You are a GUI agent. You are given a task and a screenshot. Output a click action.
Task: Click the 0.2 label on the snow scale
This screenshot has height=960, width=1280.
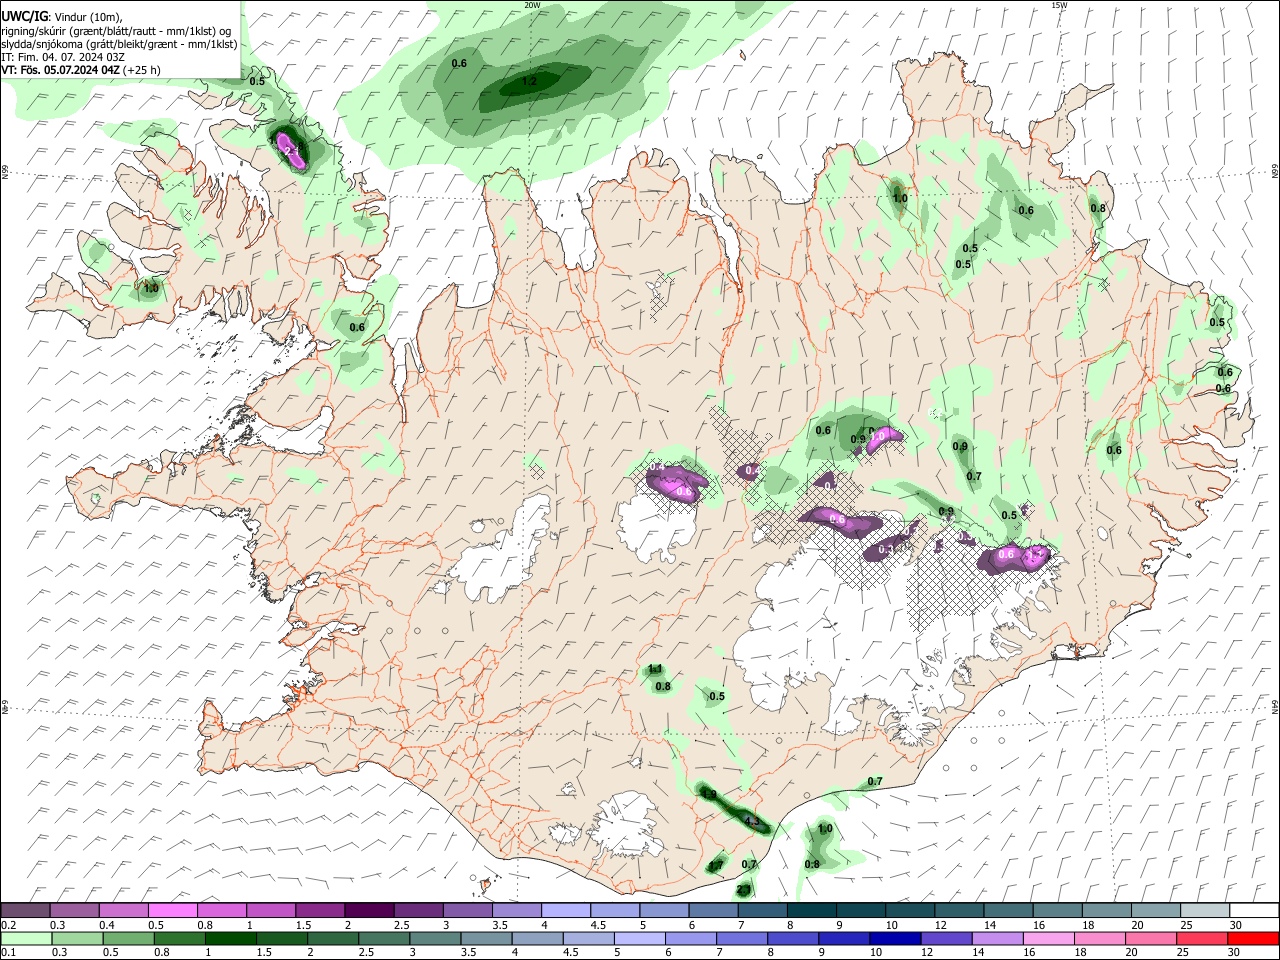tap(9, 925)
